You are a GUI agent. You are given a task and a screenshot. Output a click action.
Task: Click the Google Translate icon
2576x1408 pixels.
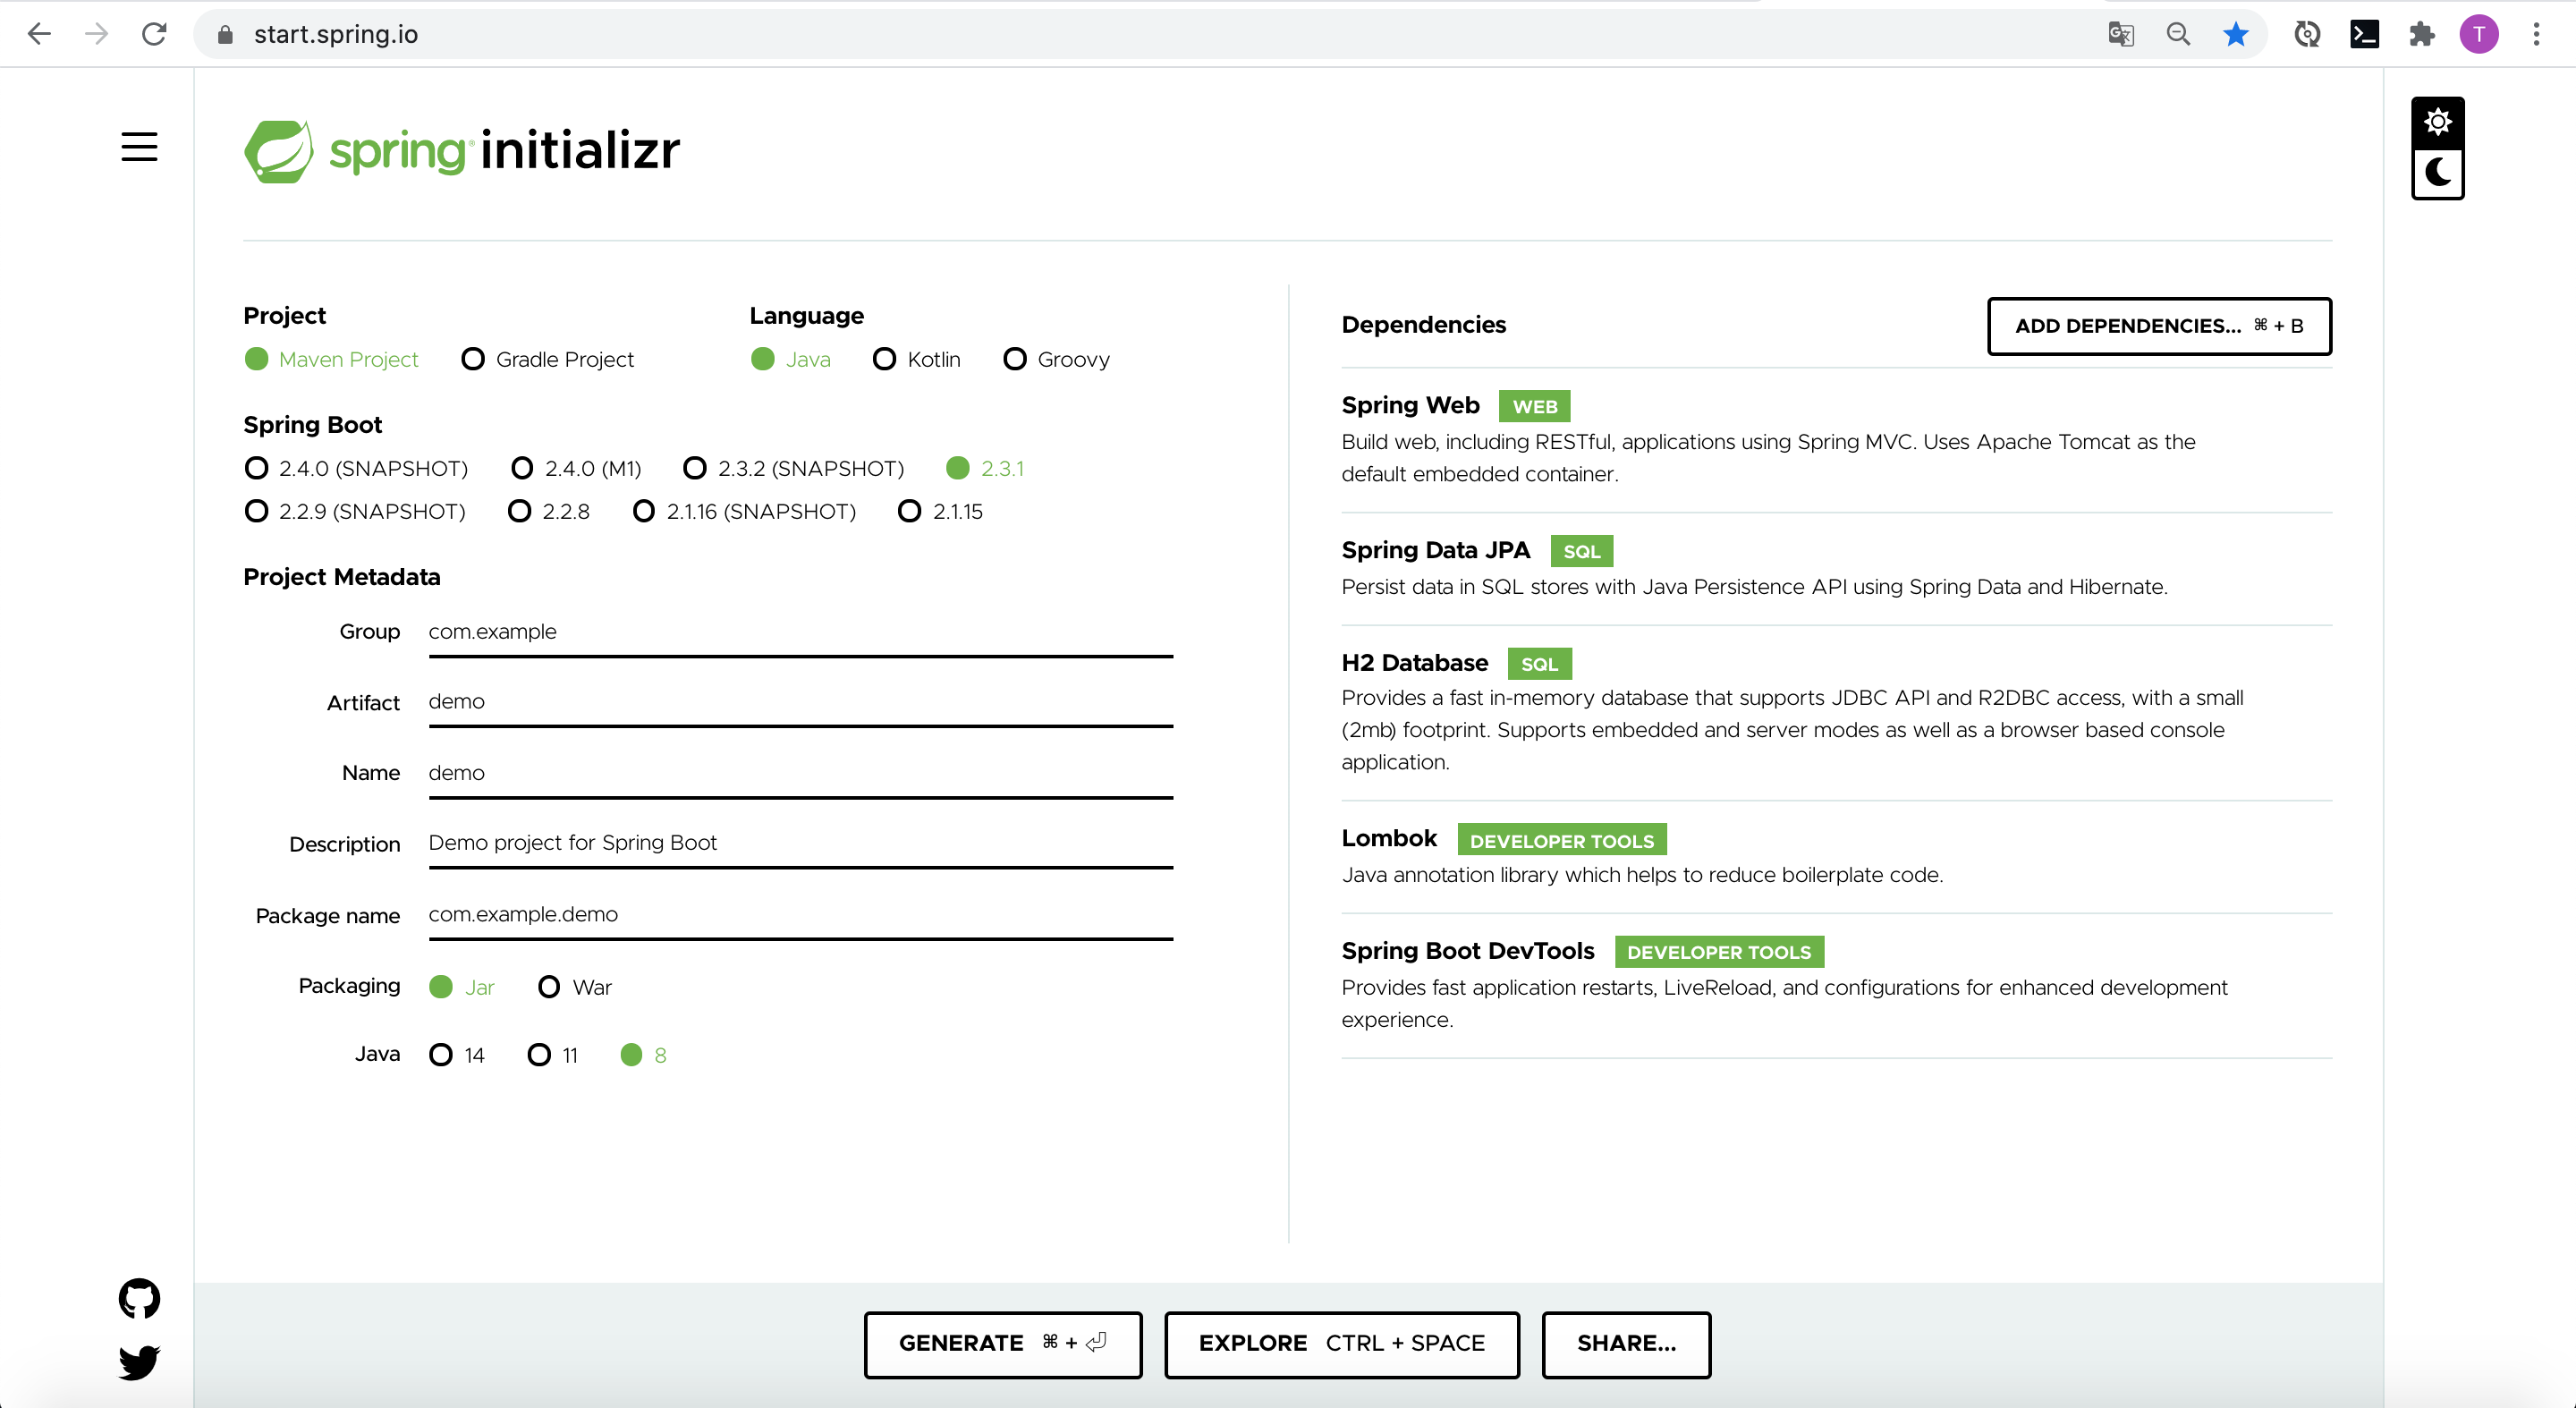(2120, 34)
